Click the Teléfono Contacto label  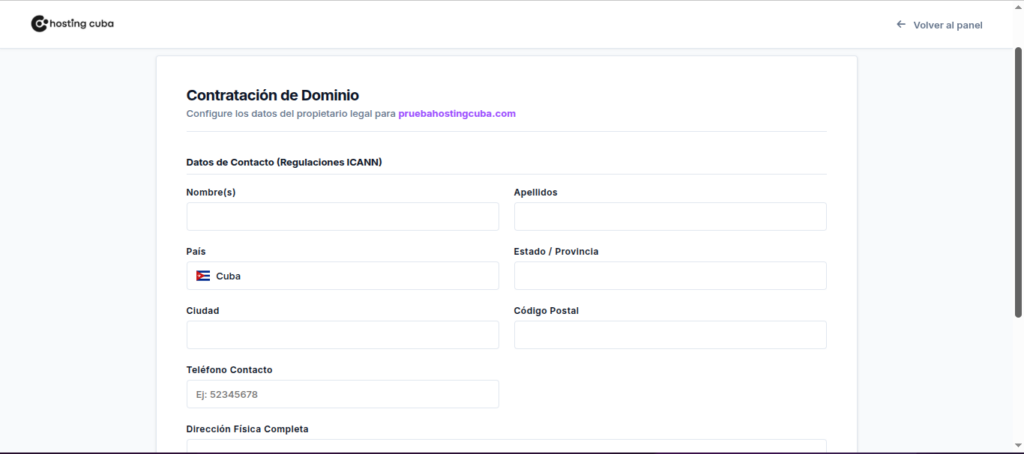coord(229,369)
